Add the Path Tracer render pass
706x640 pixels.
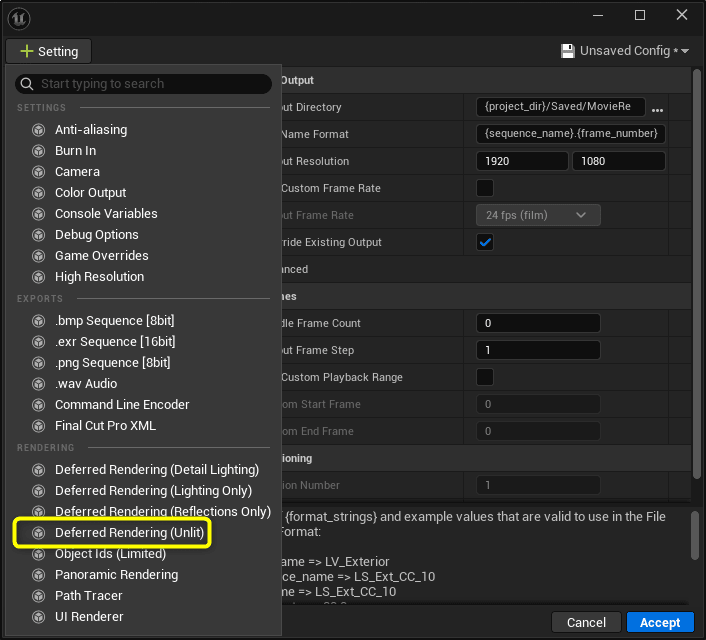pyautogui.click(x=89, y=596)
